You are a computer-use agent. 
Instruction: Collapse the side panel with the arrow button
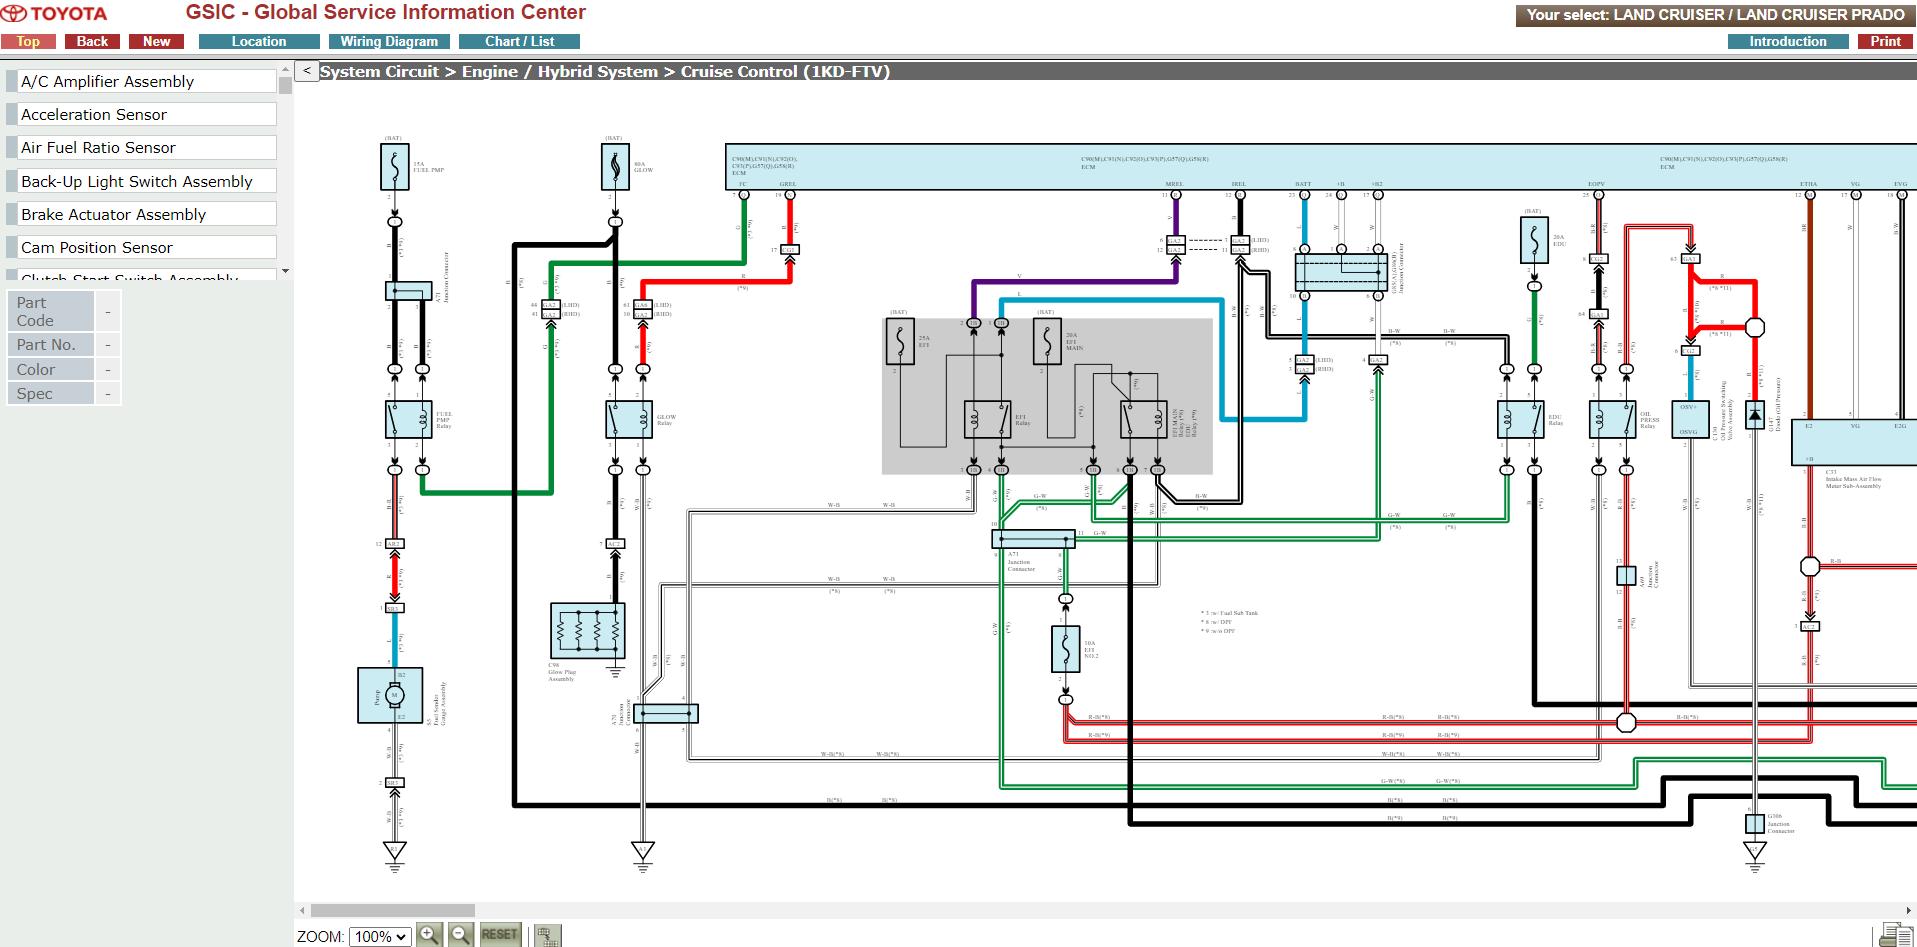307,71
